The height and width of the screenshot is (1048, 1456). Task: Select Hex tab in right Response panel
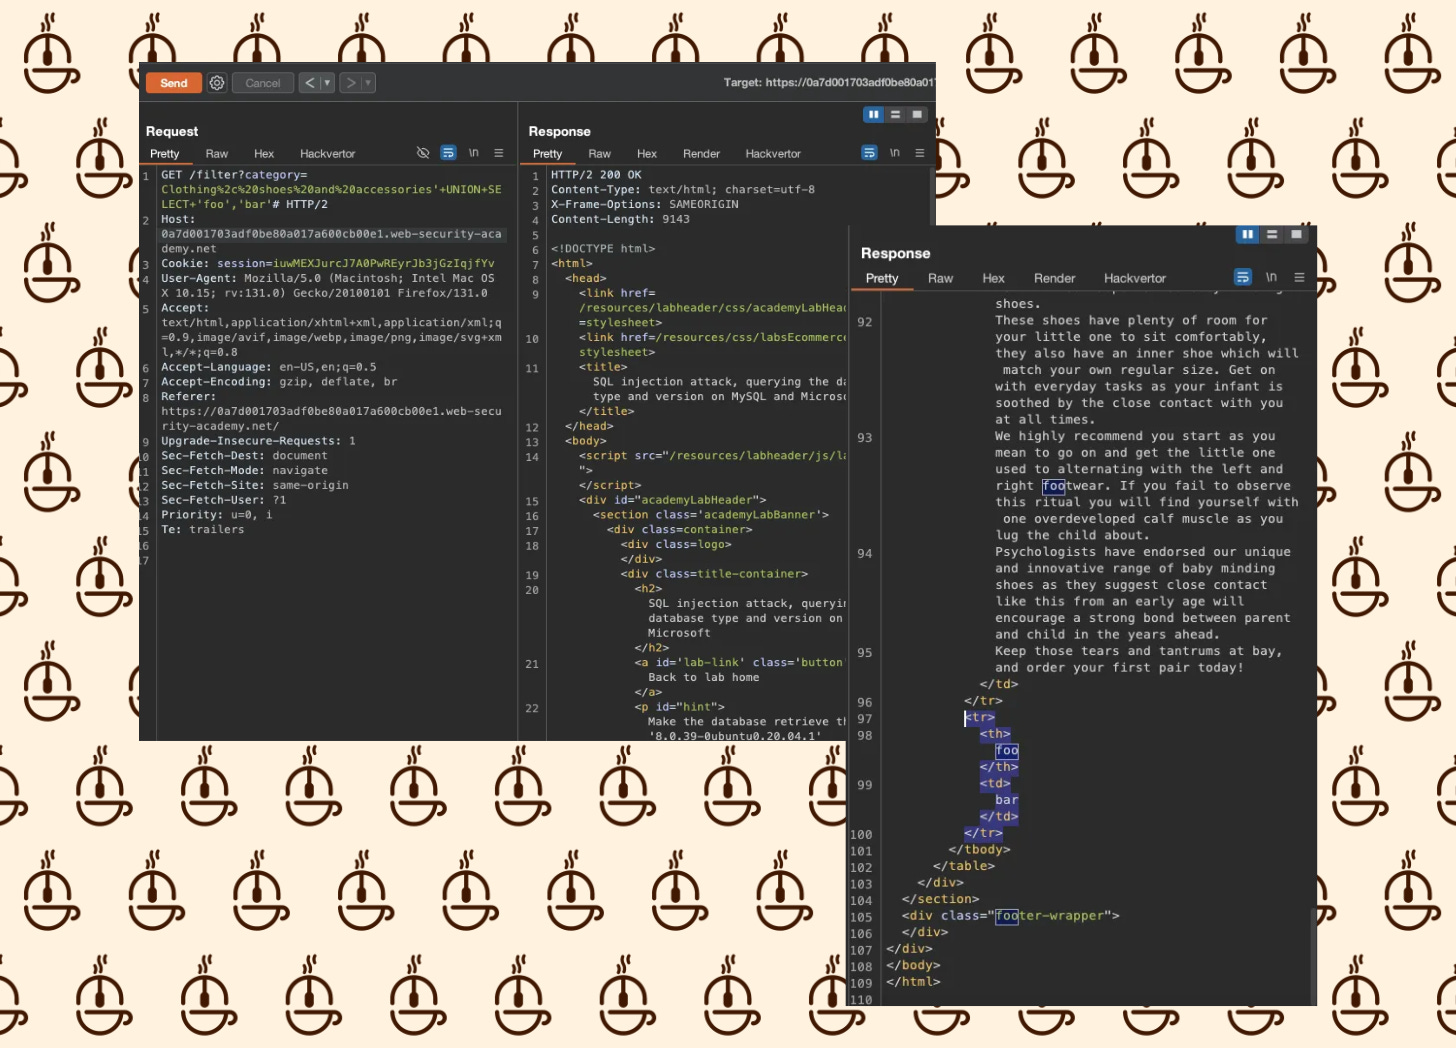pyautogui.click(x=994, y=278)
